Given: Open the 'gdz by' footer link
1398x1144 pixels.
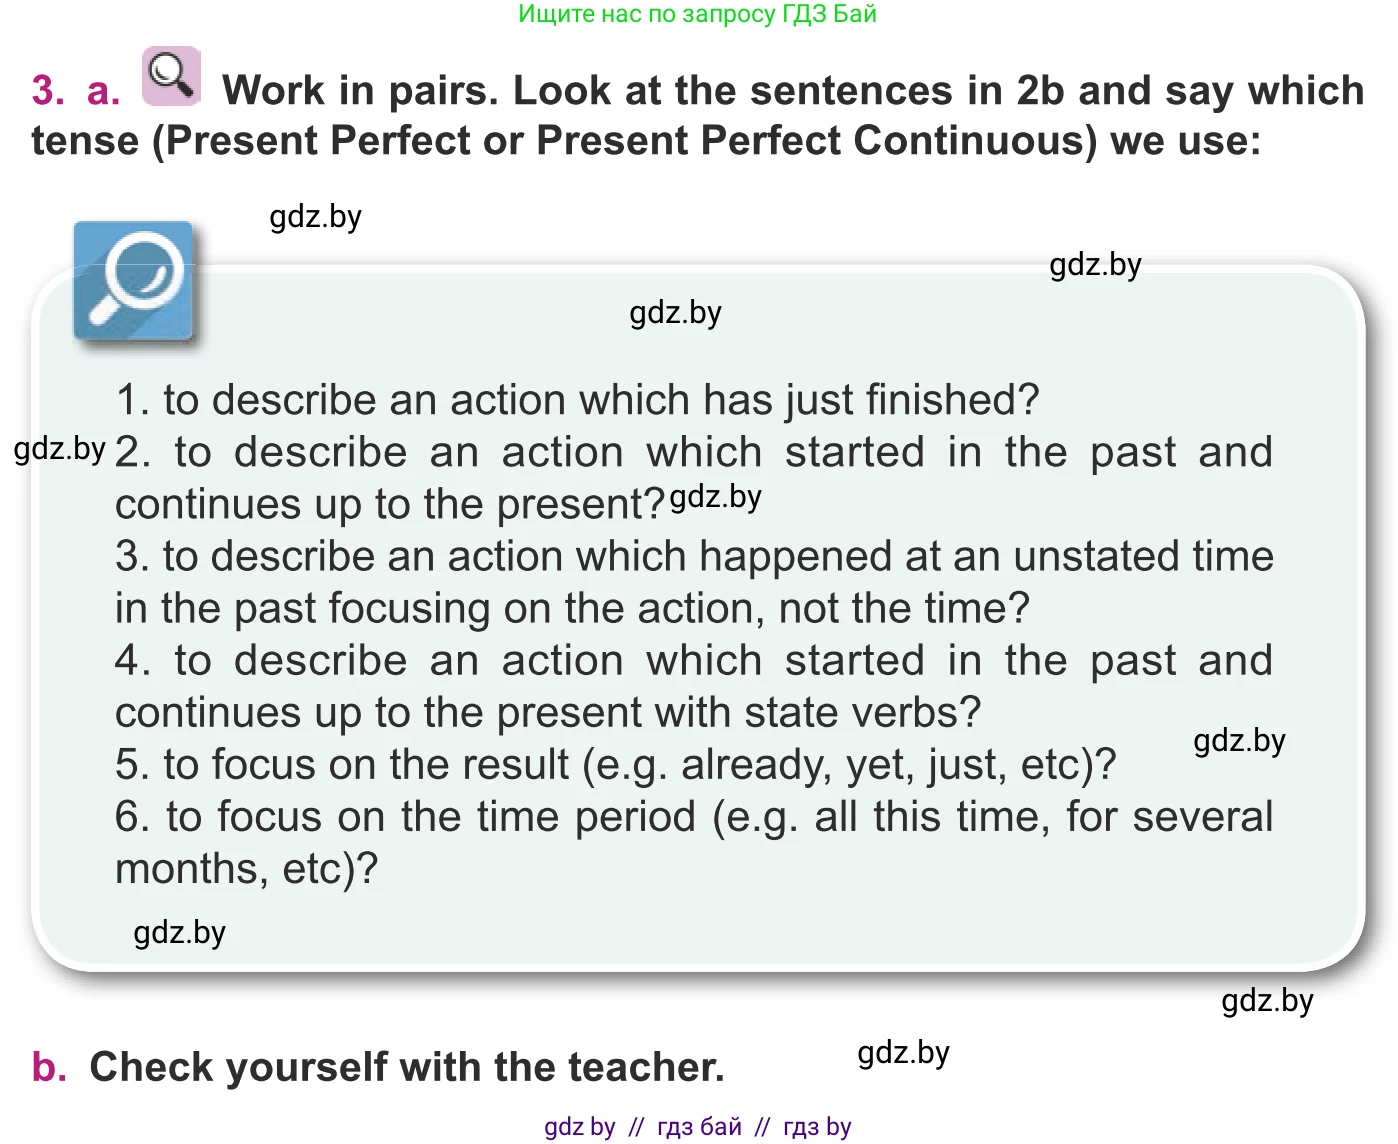Looking at the screenshot, I should 579,1127.
